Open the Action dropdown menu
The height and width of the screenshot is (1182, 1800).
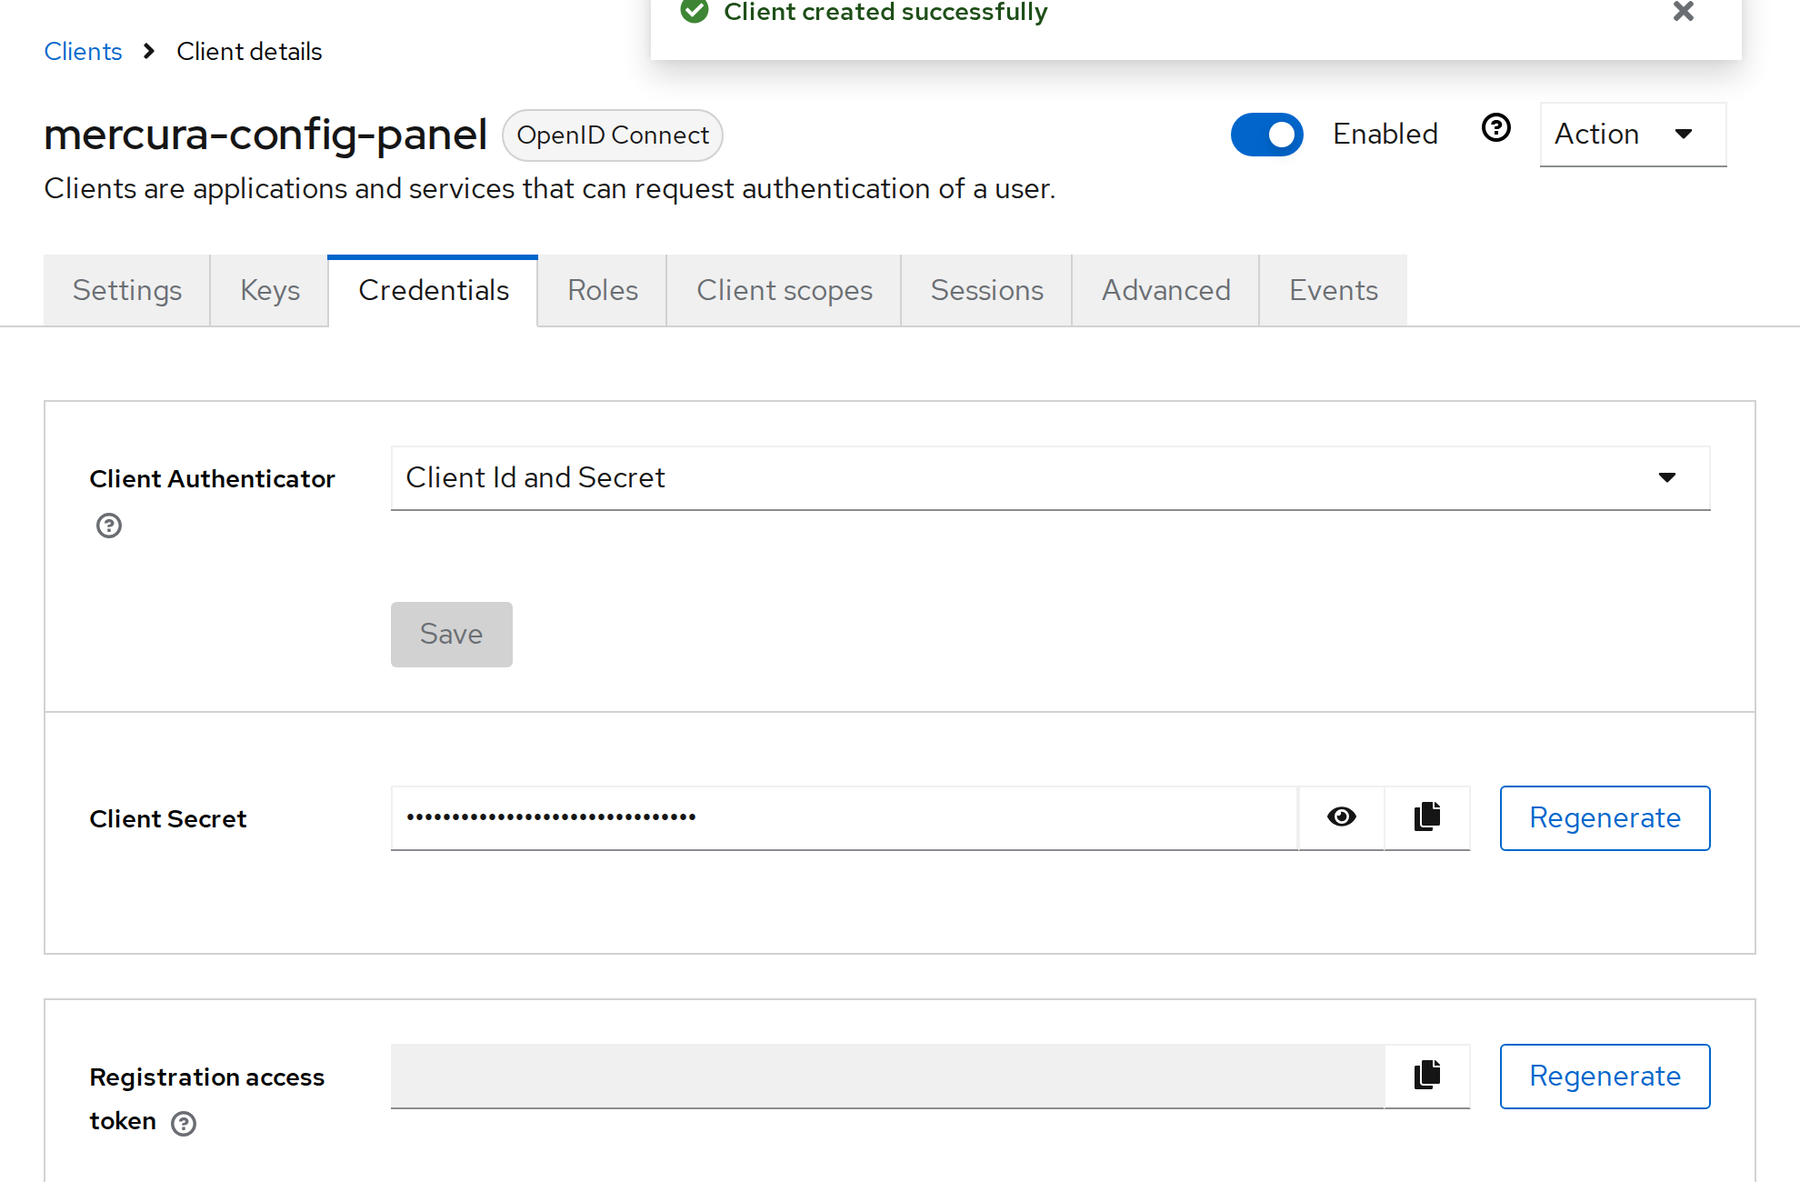pyautogui.click(x=1632, y=134)
